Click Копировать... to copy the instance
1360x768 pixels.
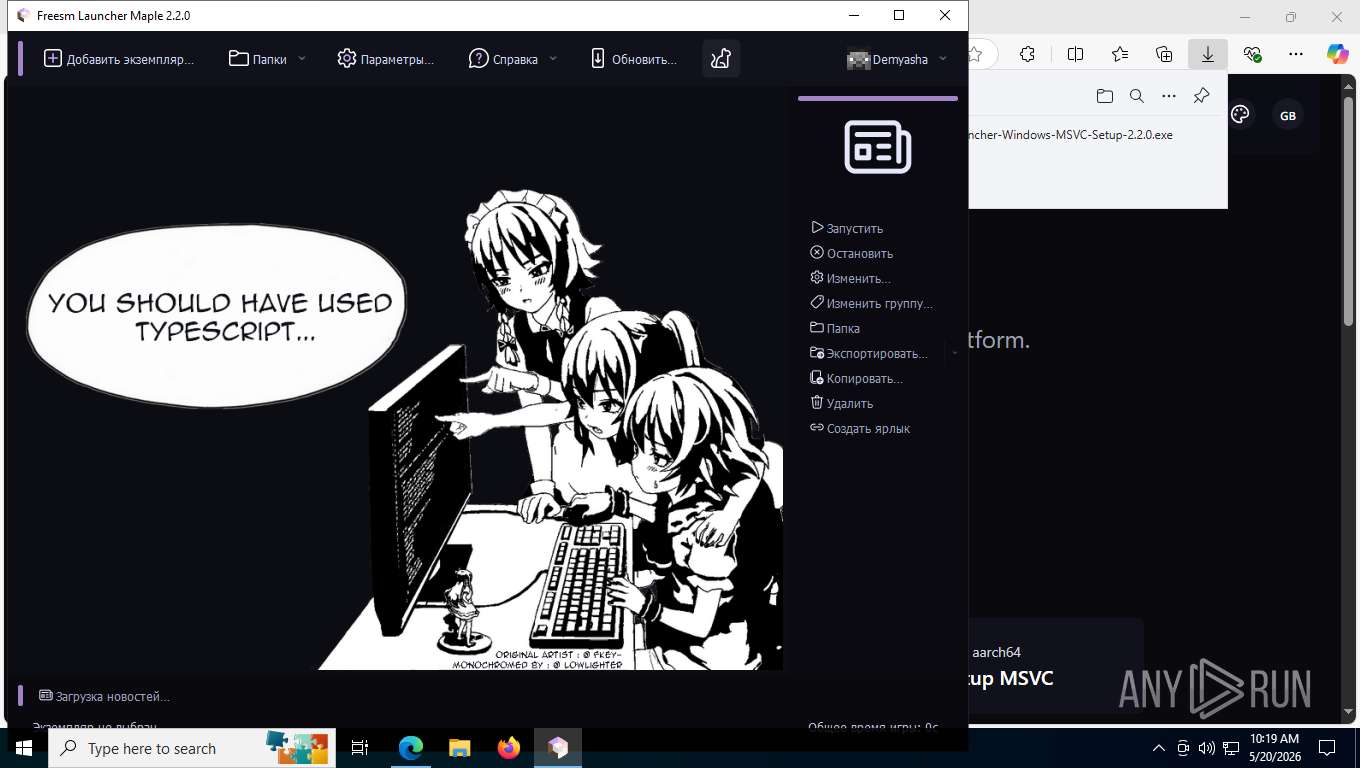tap(857, 378)
